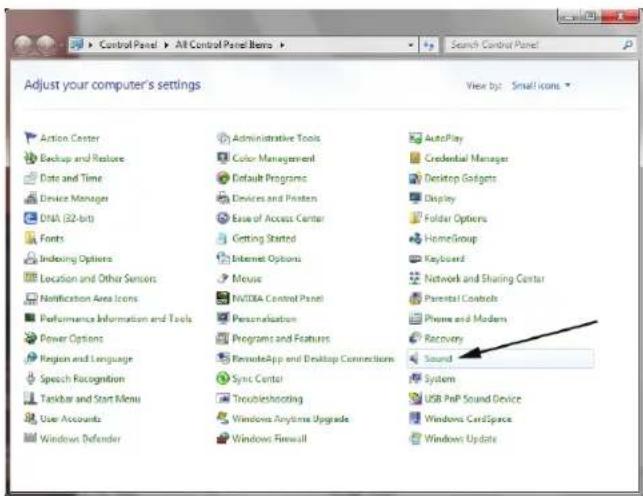643x496 pixels.
Task: Open the Devices and Printers icon
Action: click(x=223, y=198)
